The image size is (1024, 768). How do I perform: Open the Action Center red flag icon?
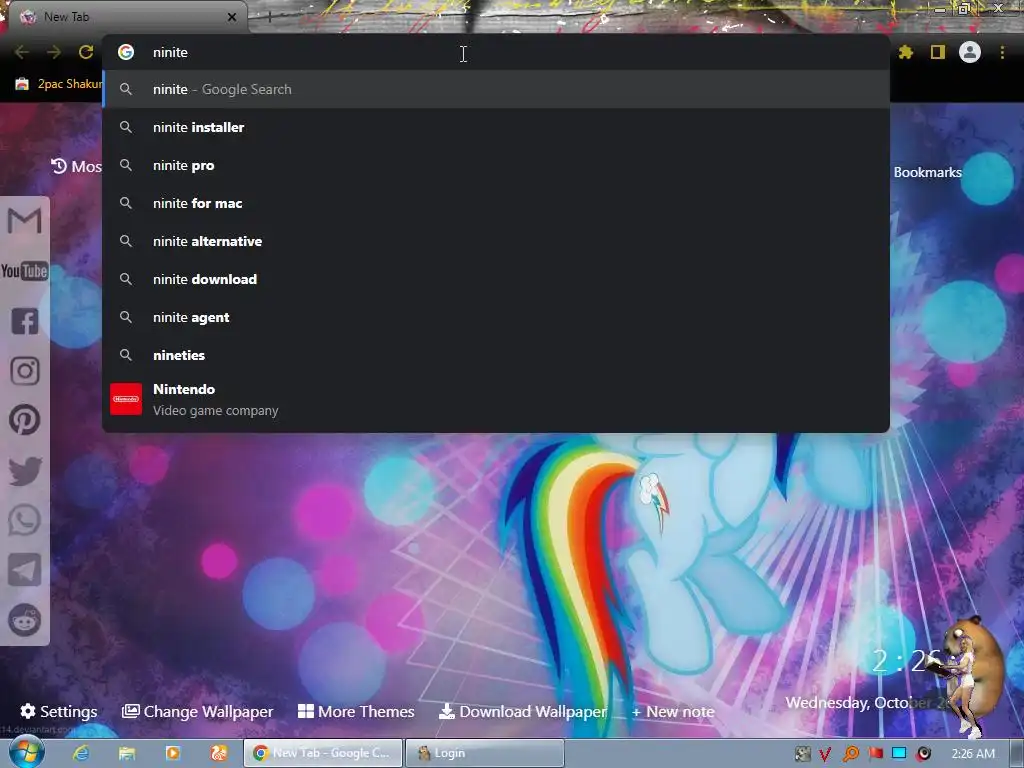[875, 754]
